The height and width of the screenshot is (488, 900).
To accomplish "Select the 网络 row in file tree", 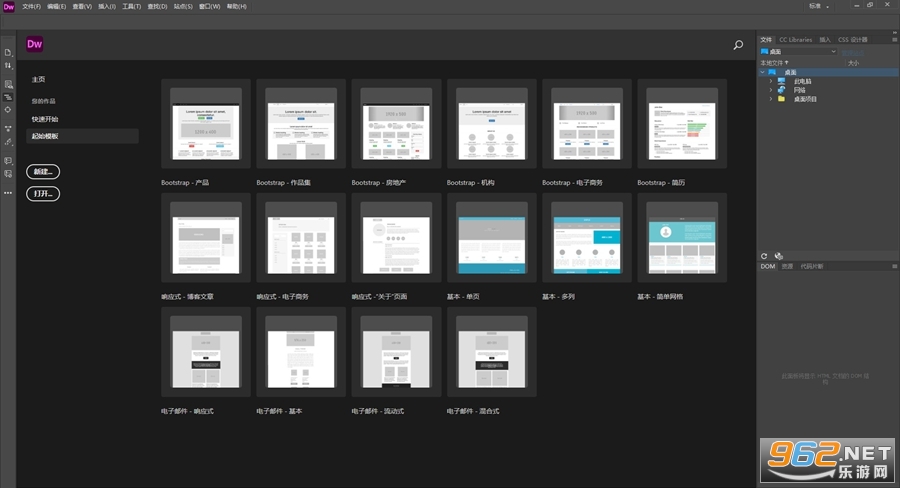I will [x=800, y=90].
